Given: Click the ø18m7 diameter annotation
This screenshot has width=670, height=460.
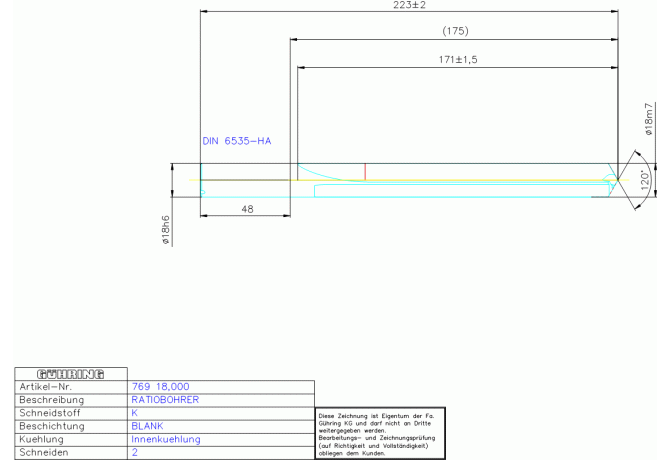Looking at the screenshot, I should pos(648,121).
